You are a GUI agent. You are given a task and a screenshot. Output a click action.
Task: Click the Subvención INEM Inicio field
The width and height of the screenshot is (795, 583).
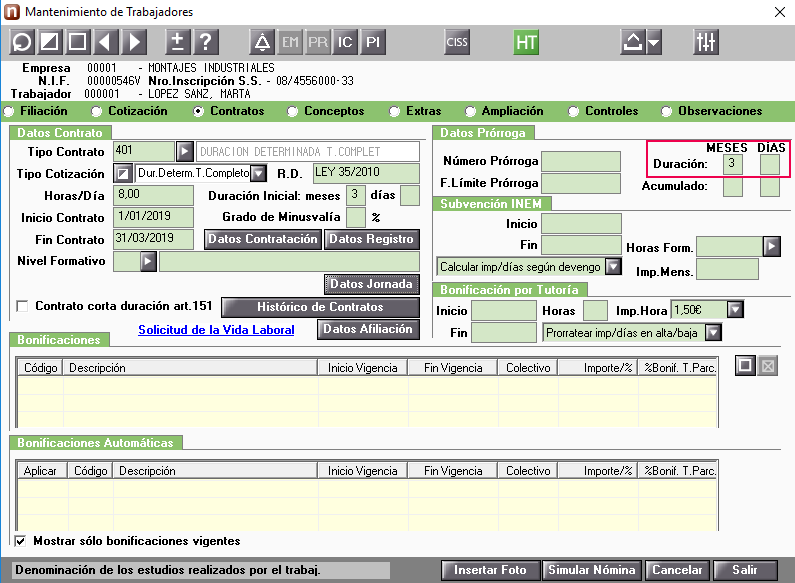582,224
